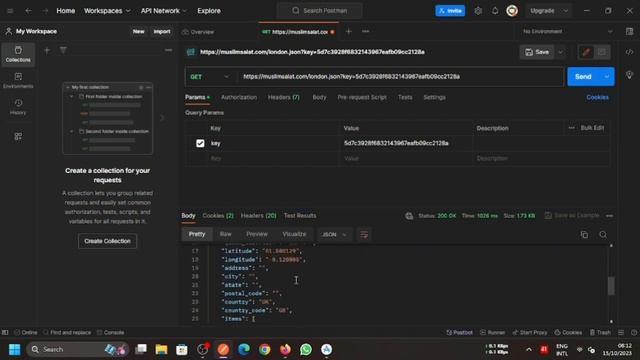Search within the response body
640x360 pixels.
(x=603, y=234)
